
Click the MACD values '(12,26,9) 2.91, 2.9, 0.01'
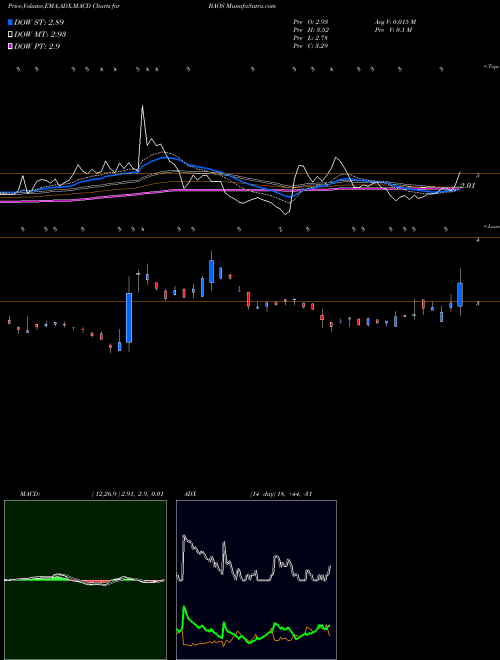128,494
